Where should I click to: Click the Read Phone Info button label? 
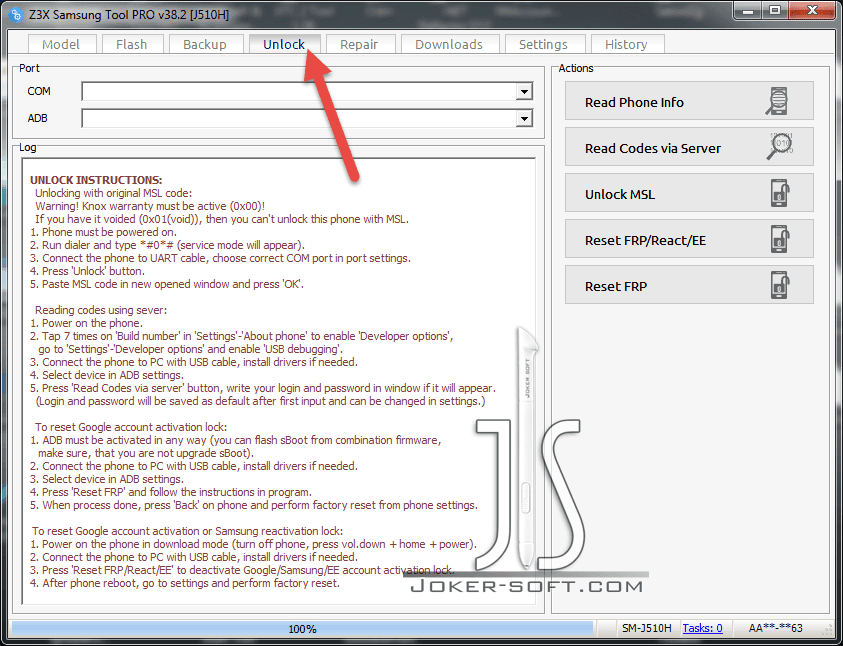coord(634,102)
